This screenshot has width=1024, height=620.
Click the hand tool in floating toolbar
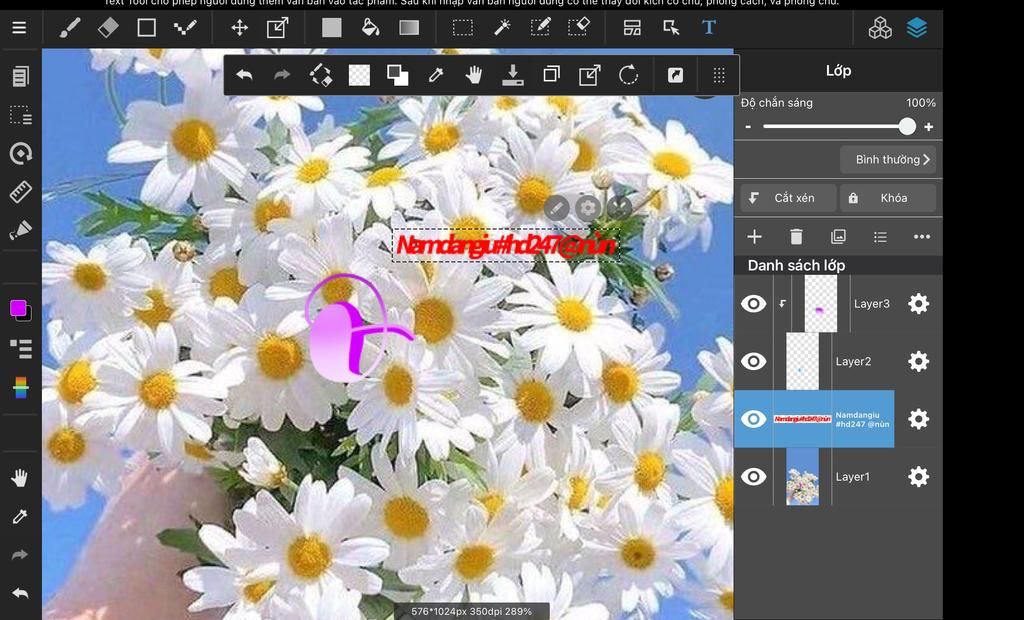(474, 75)
